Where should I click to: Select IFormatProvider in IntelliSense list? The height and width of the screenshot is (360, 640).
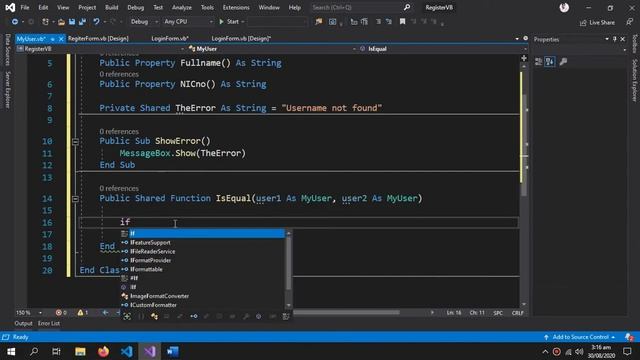click(151, 260)
